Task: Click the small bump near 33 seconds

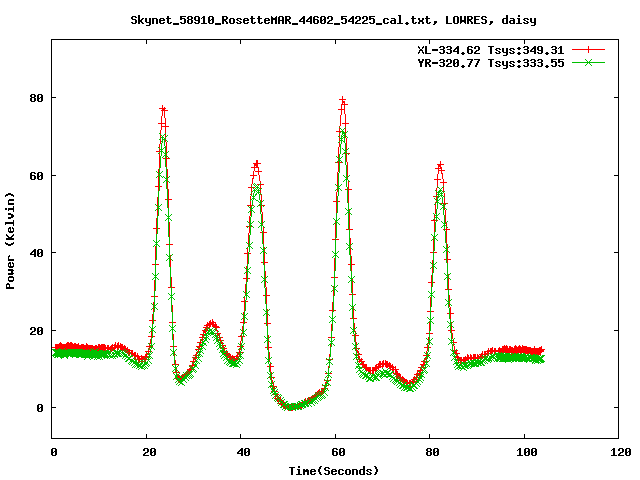Action: 211,324
